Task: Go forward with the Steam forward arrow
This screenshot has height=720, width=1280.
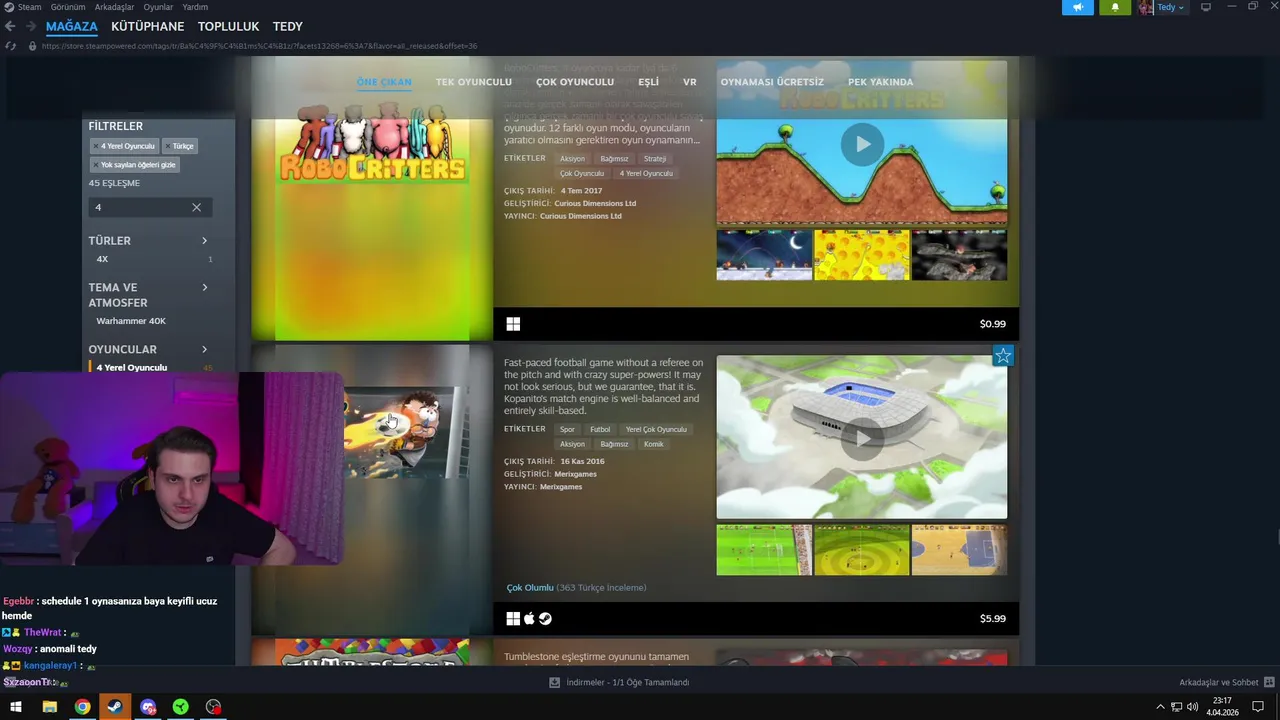Action: pyautogui.click(x=30, y=26)
